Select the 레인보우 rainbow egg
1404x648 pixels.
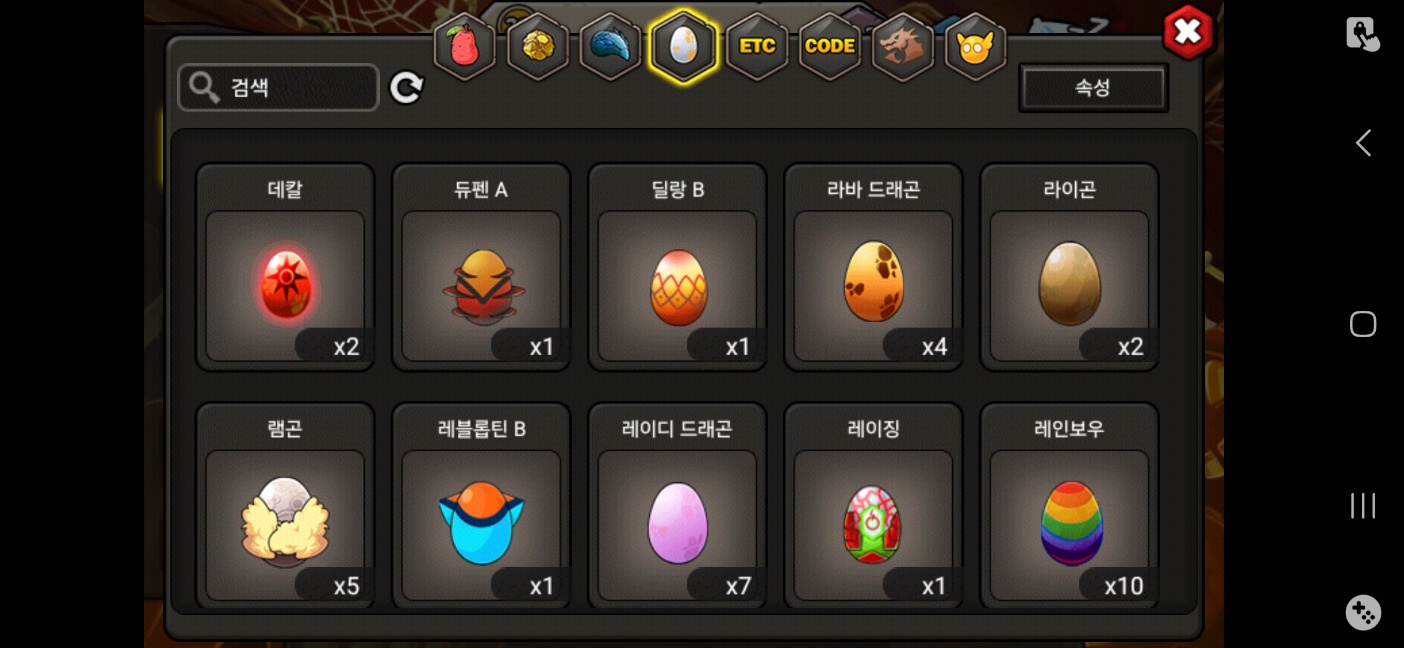coord(1069,505)
